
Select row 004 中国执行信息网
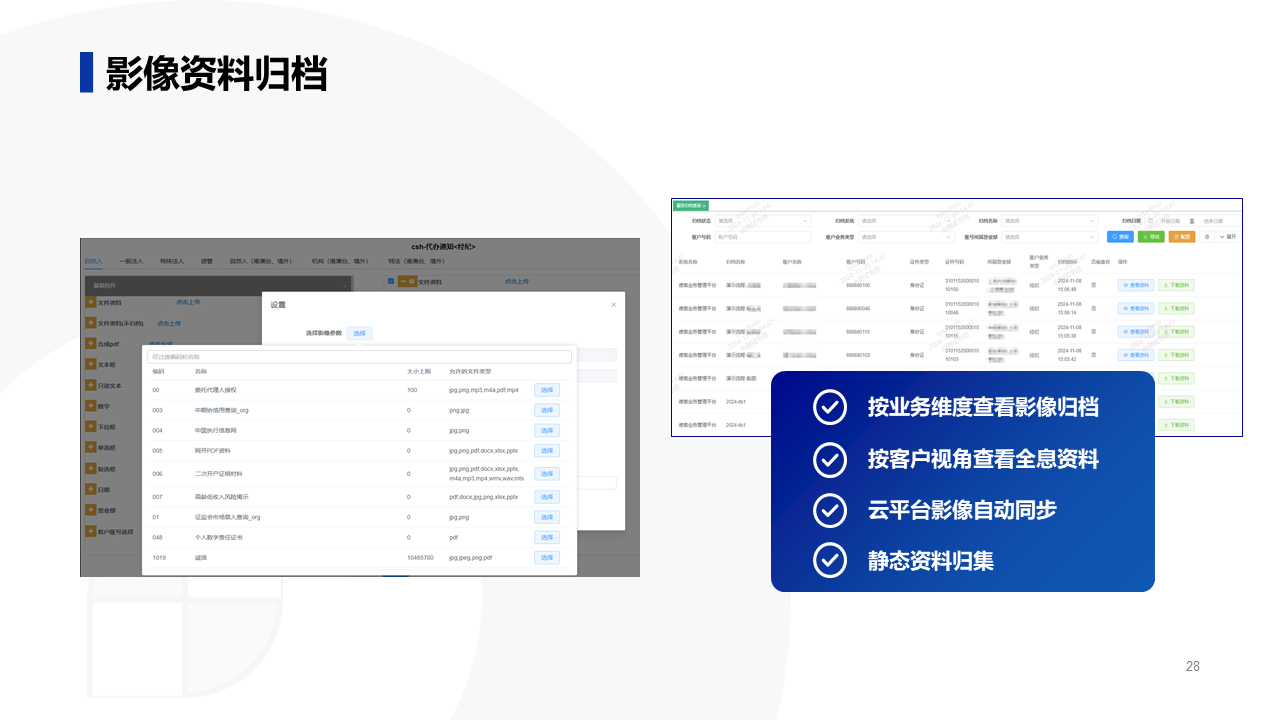click(546, 430)
